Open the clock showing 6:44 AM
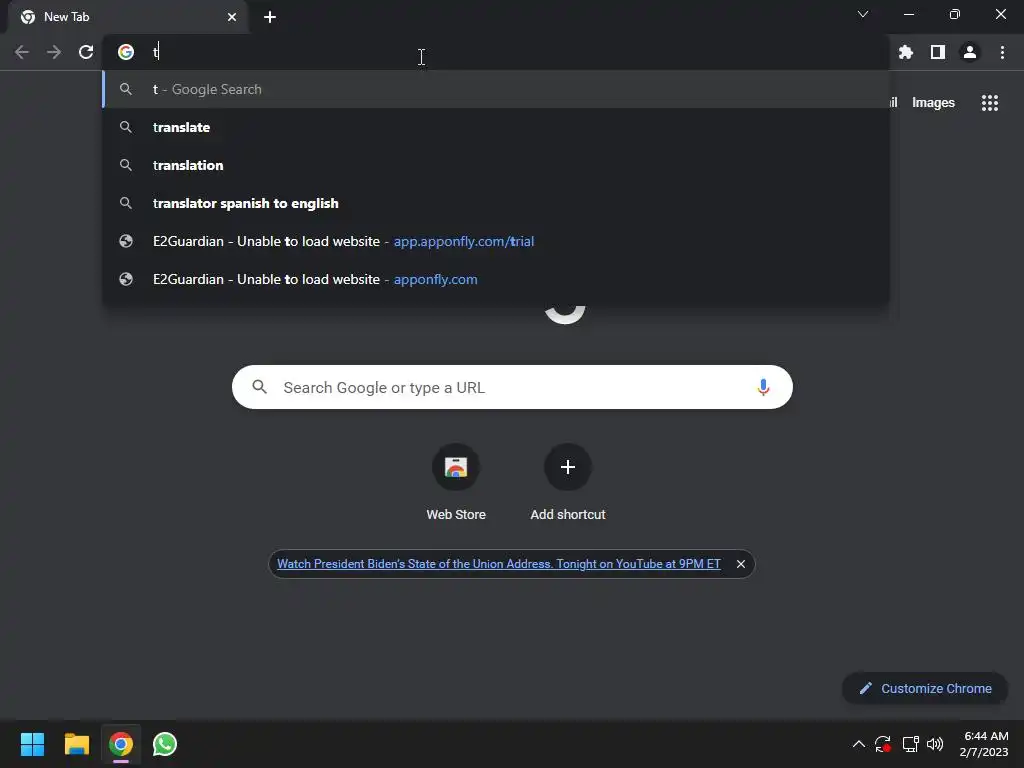The height and width of the screenshot is (768, 1024). pyautogui.click(x=984, y=744)
